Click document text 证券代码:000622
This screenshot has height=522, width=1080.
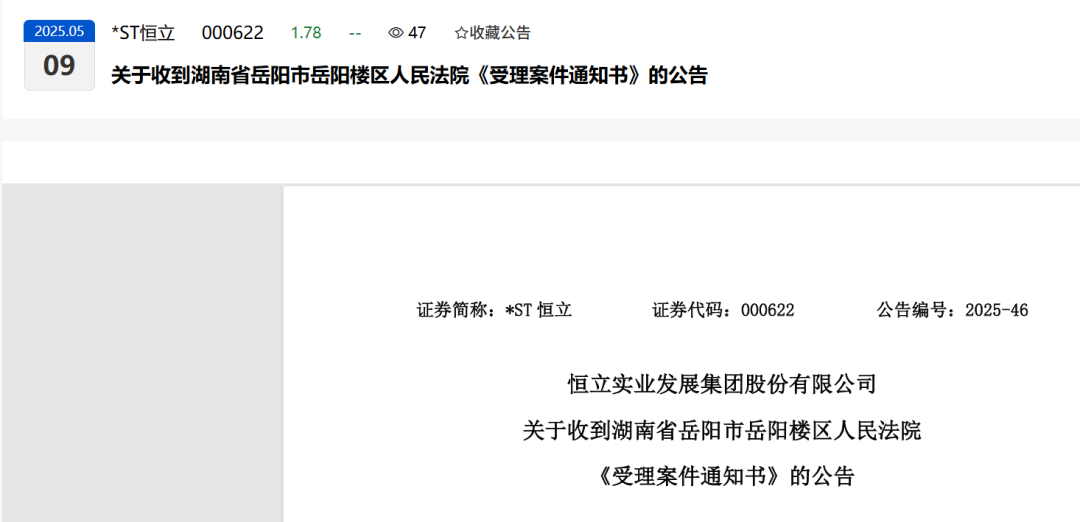click(723, 311)
